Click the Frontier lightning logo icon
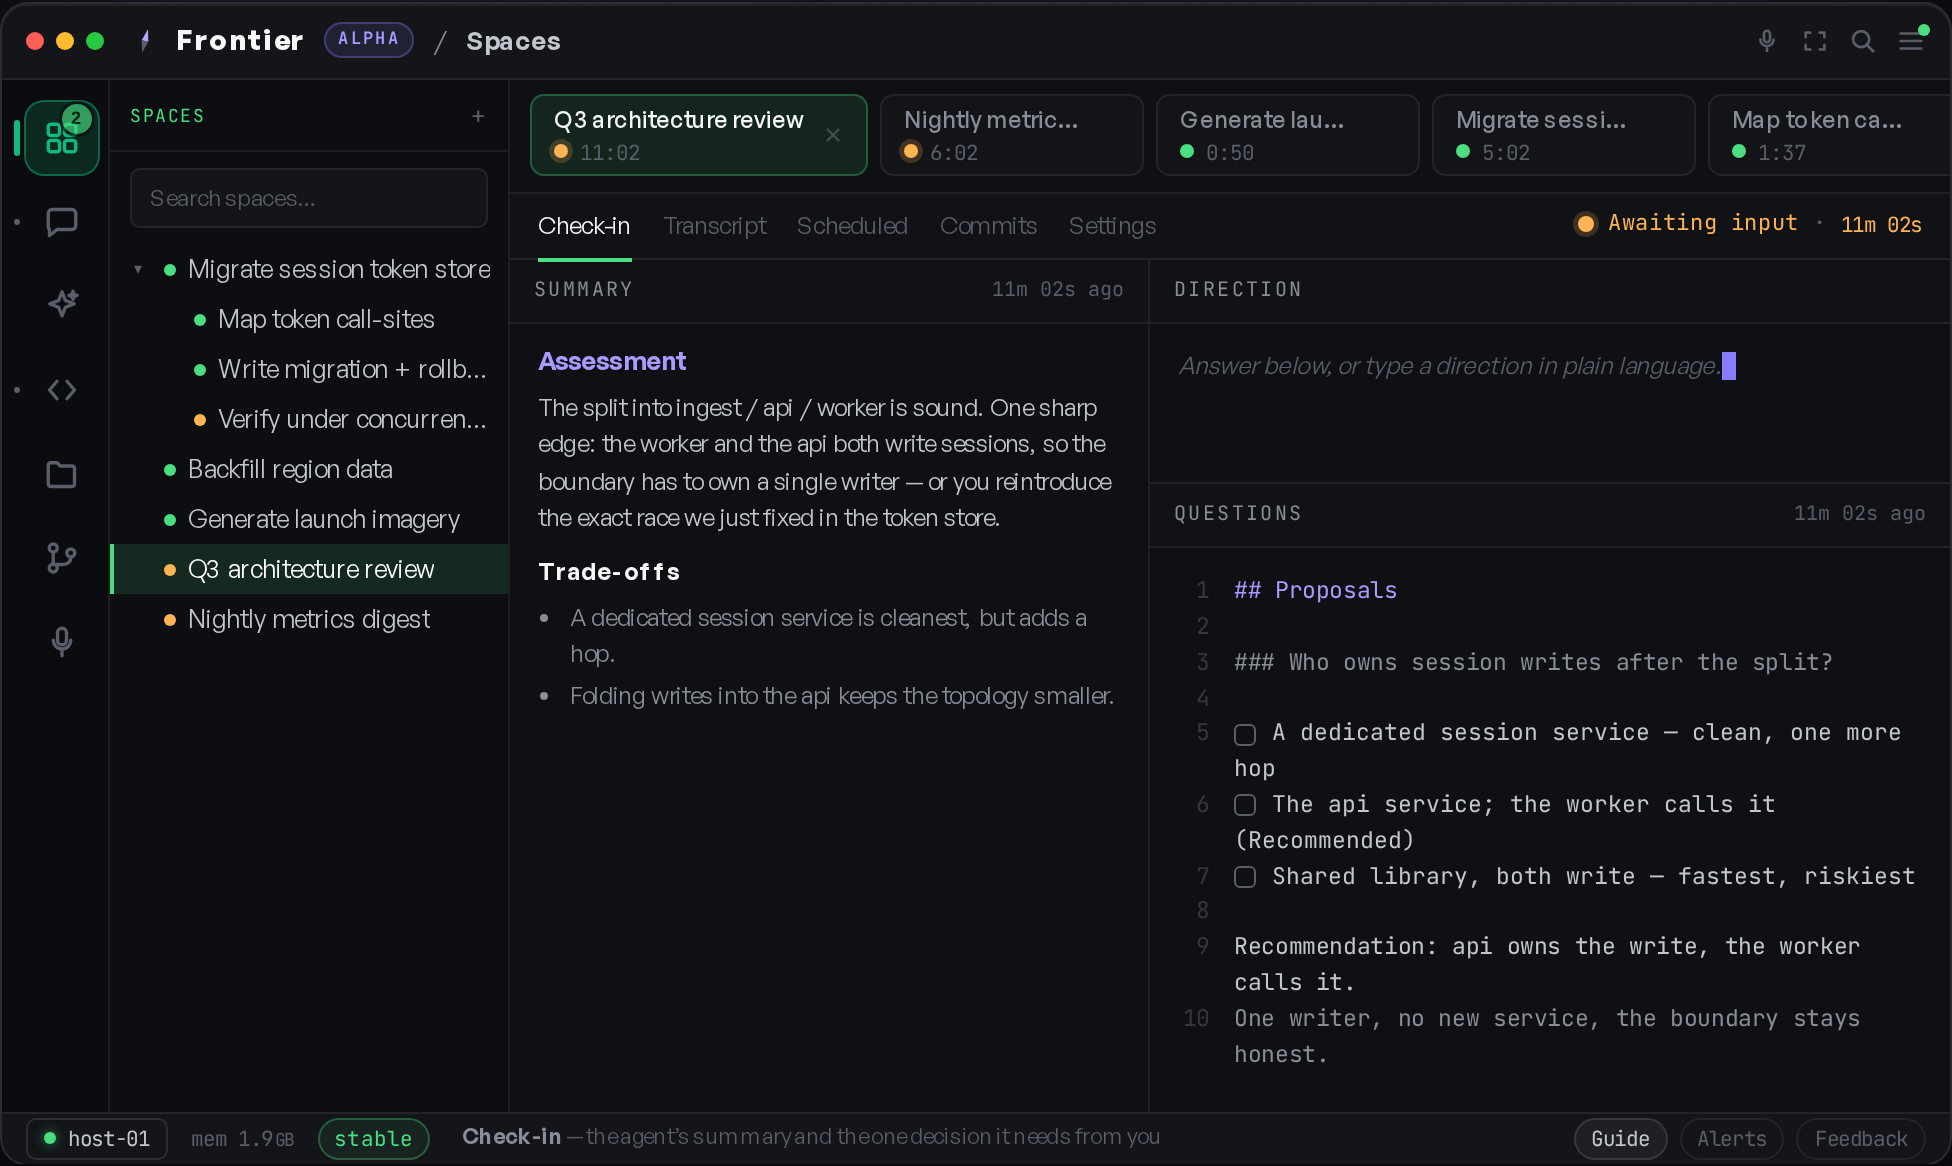 click(x=146, y=41)
